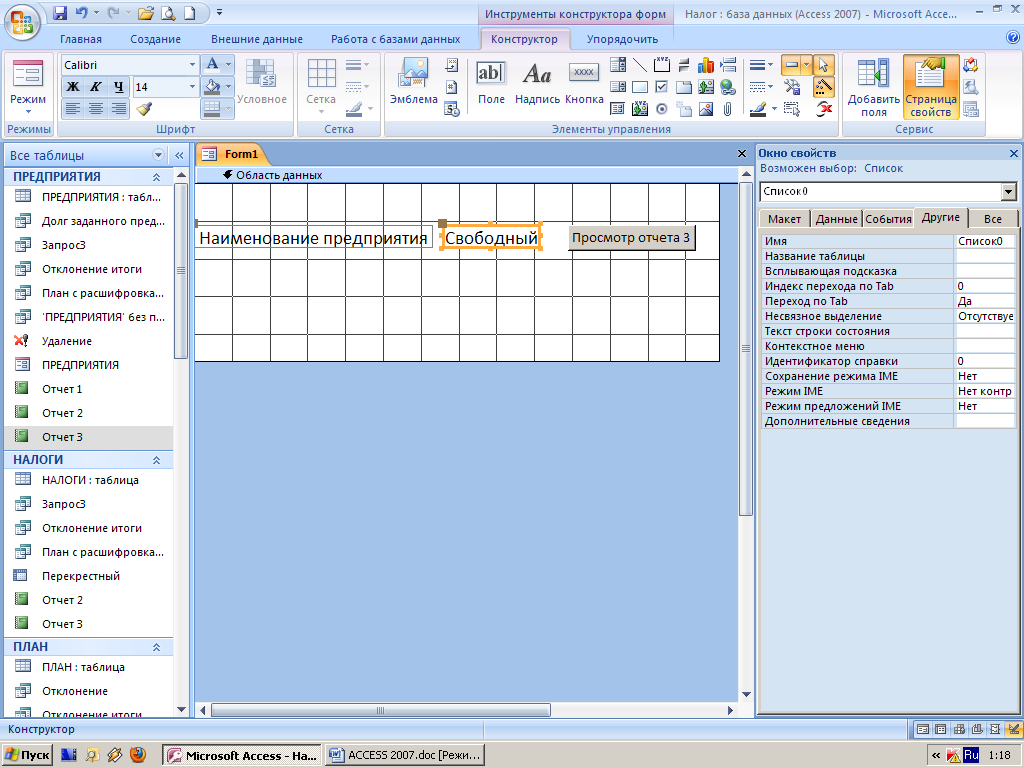Select the rectangle control tool
Viewport: 1024px width, 768px height.
coord(640,87)
